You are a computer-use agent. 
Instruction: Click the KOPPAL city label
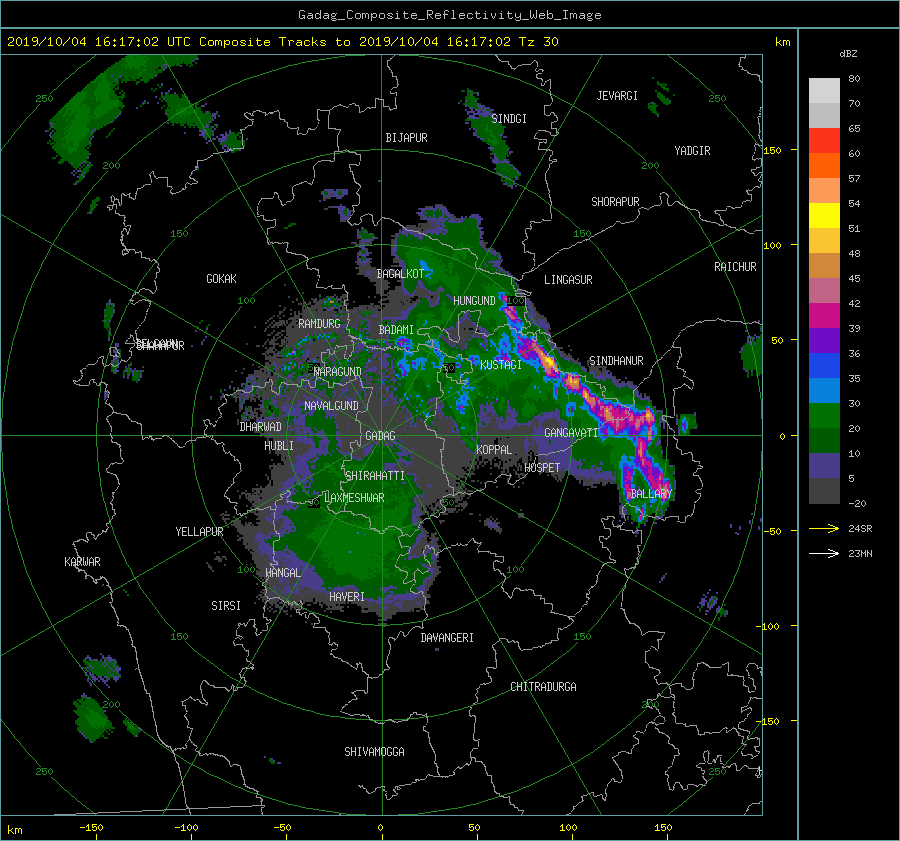(x=494, y=450)
